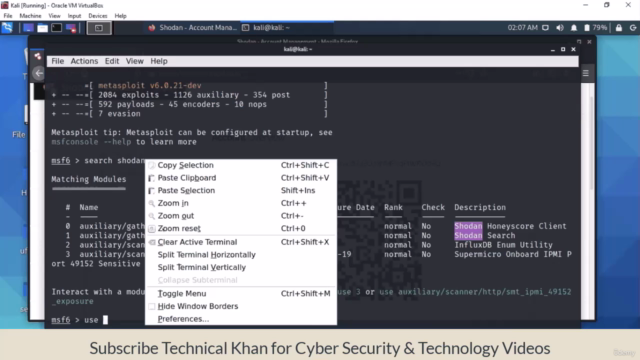The height and width of the screenshot is (360, 640).
Task: Click 'Shodan Honeyscore Client' description text
Action: [510, 226]
